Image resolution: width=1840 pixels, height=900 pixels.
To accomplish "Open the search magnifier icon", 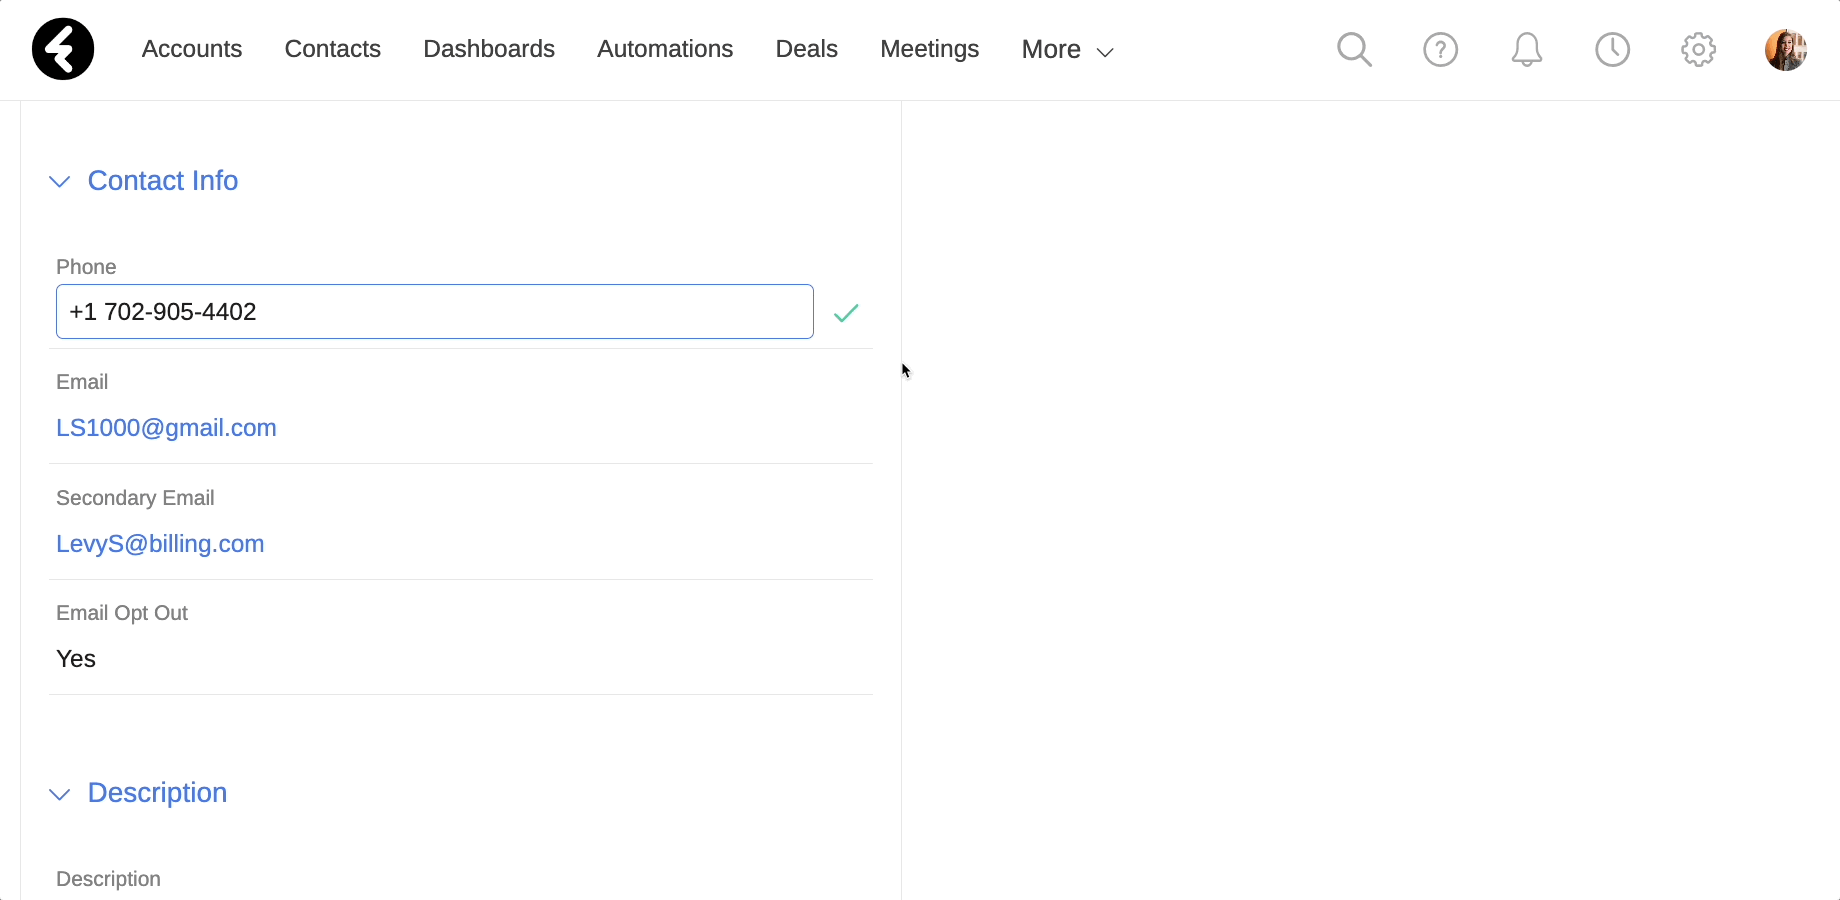I will click(1354, 49).
